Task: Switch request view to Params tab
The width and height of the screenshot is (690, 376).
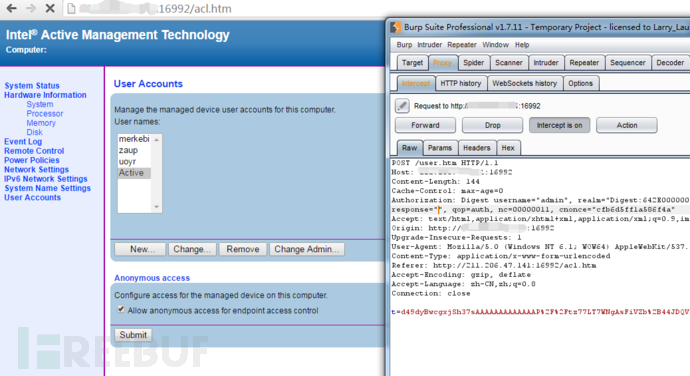Action: click(440, 148)
